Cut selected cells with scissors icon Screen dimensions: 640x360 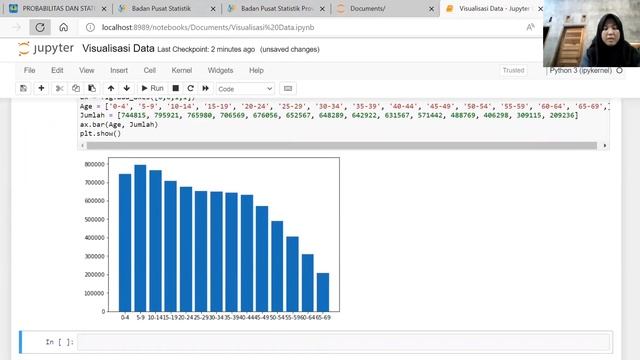60,88
